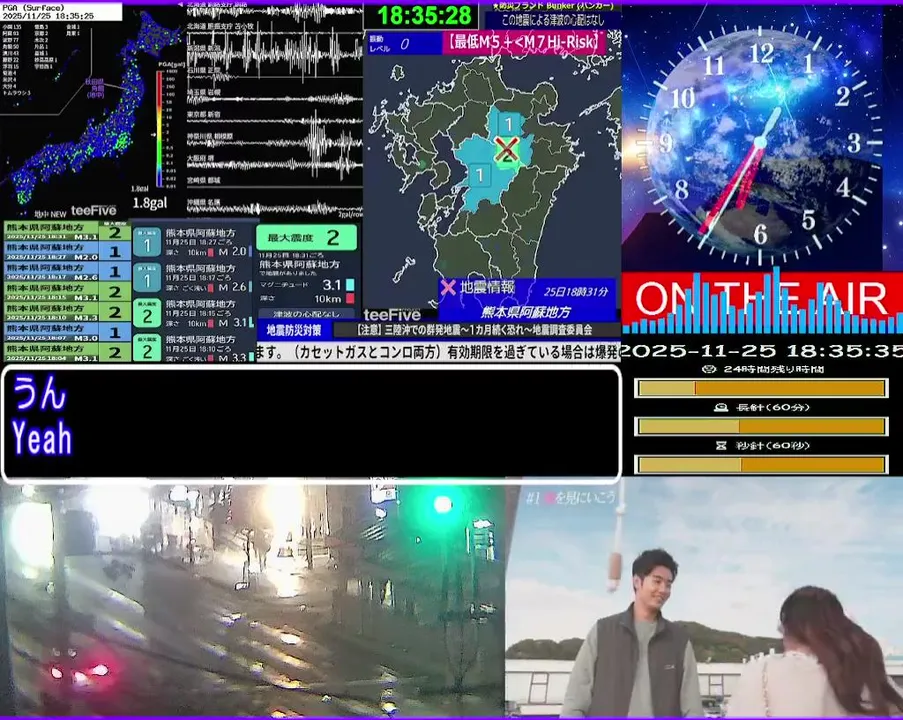Click intensity 1 marker on western Kumamoto region
Screen dimensions: 903x720
tap(479, 175)
